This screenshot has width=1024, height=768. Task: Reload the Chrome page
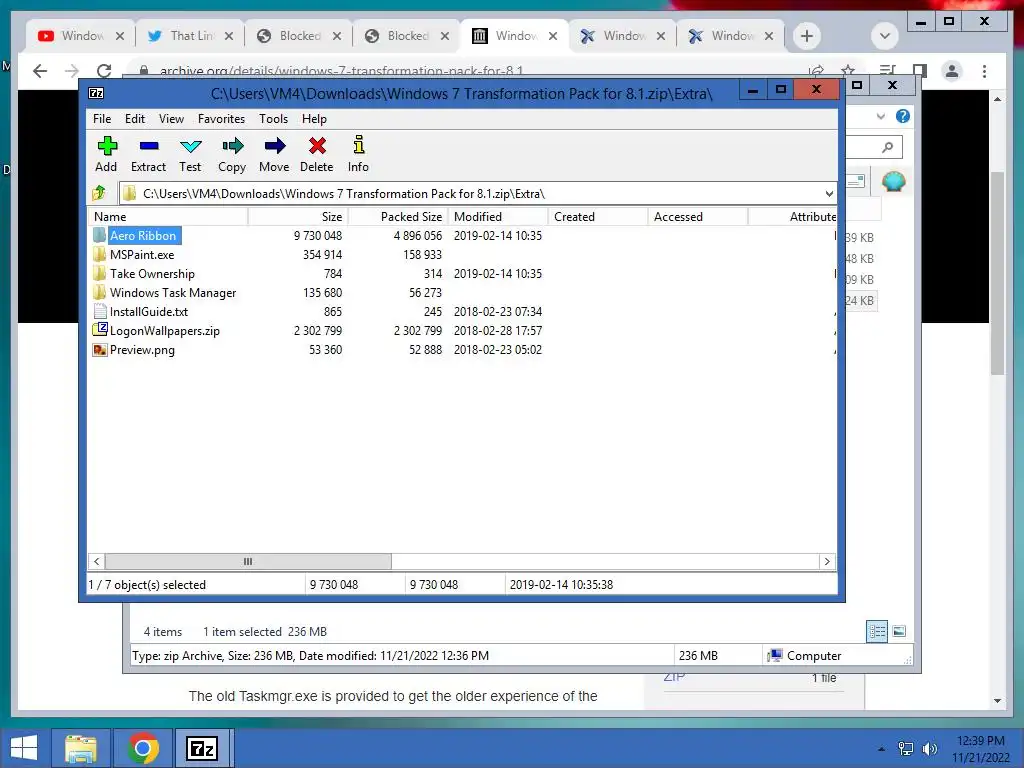(104, 71)
